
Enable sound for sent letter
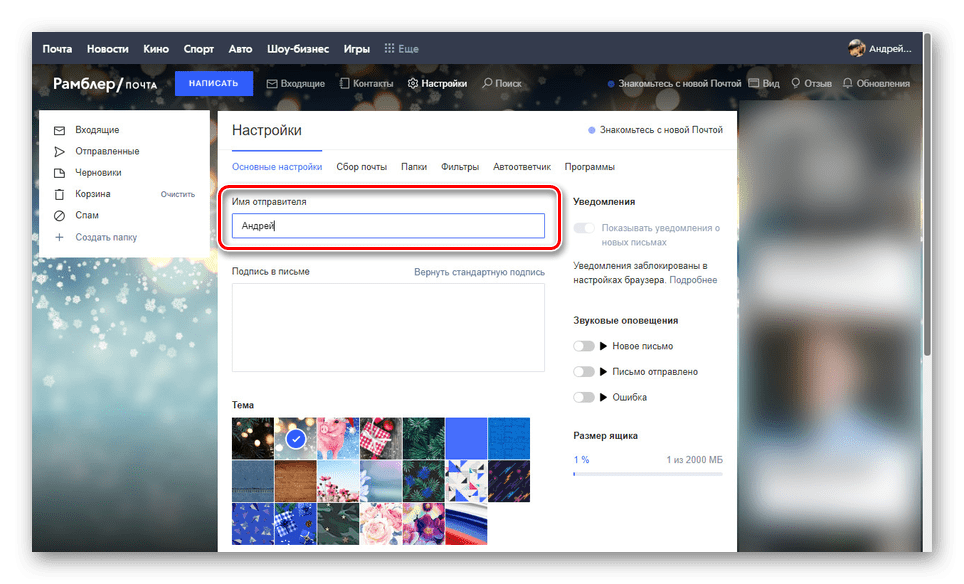pos(583,372)
